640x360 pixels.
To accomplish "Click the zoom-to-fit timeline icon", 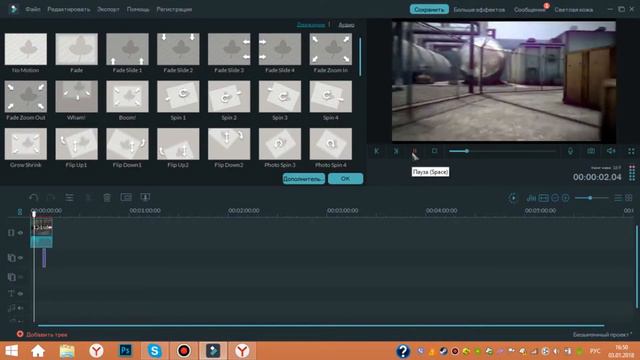I will pos(544,198).
